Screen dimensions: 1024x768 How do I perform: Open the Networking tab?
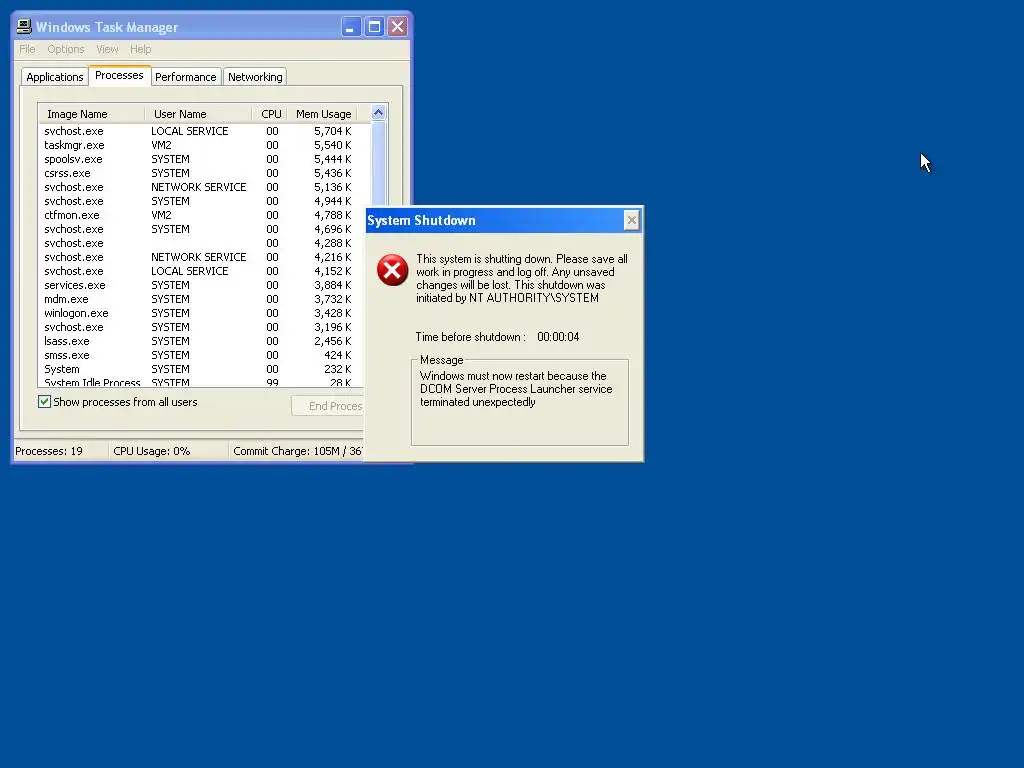click(x=255, y=77)
